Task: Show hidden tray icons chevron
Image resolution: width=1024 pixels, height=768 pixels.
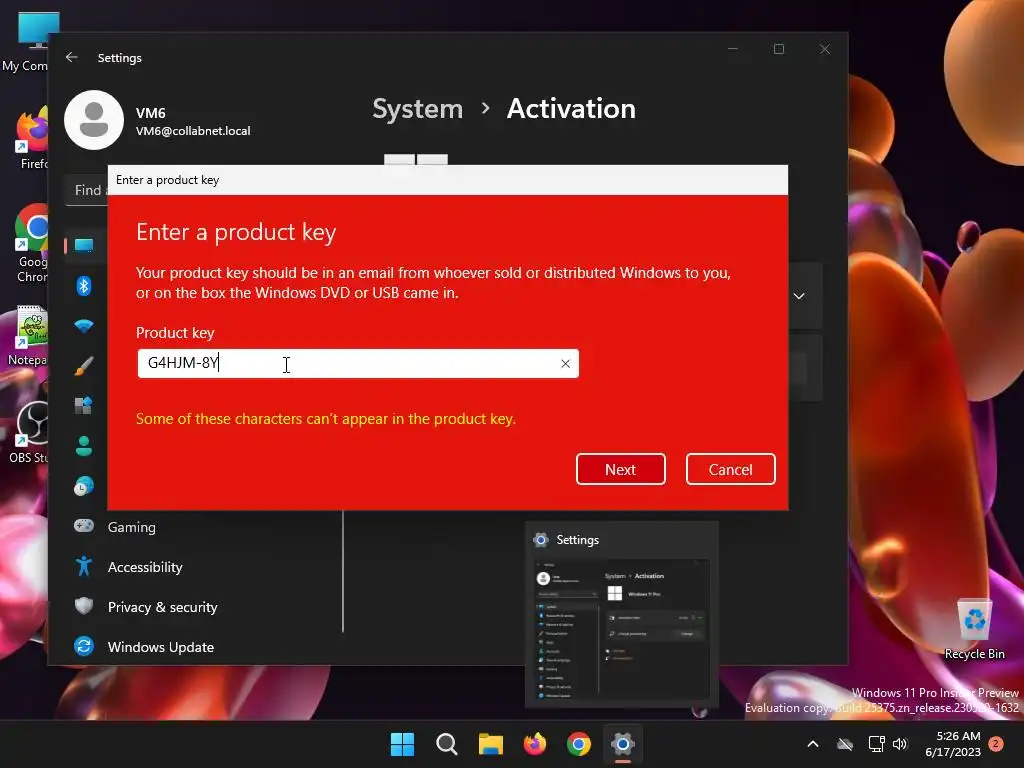Action: (x=813, y=744)
